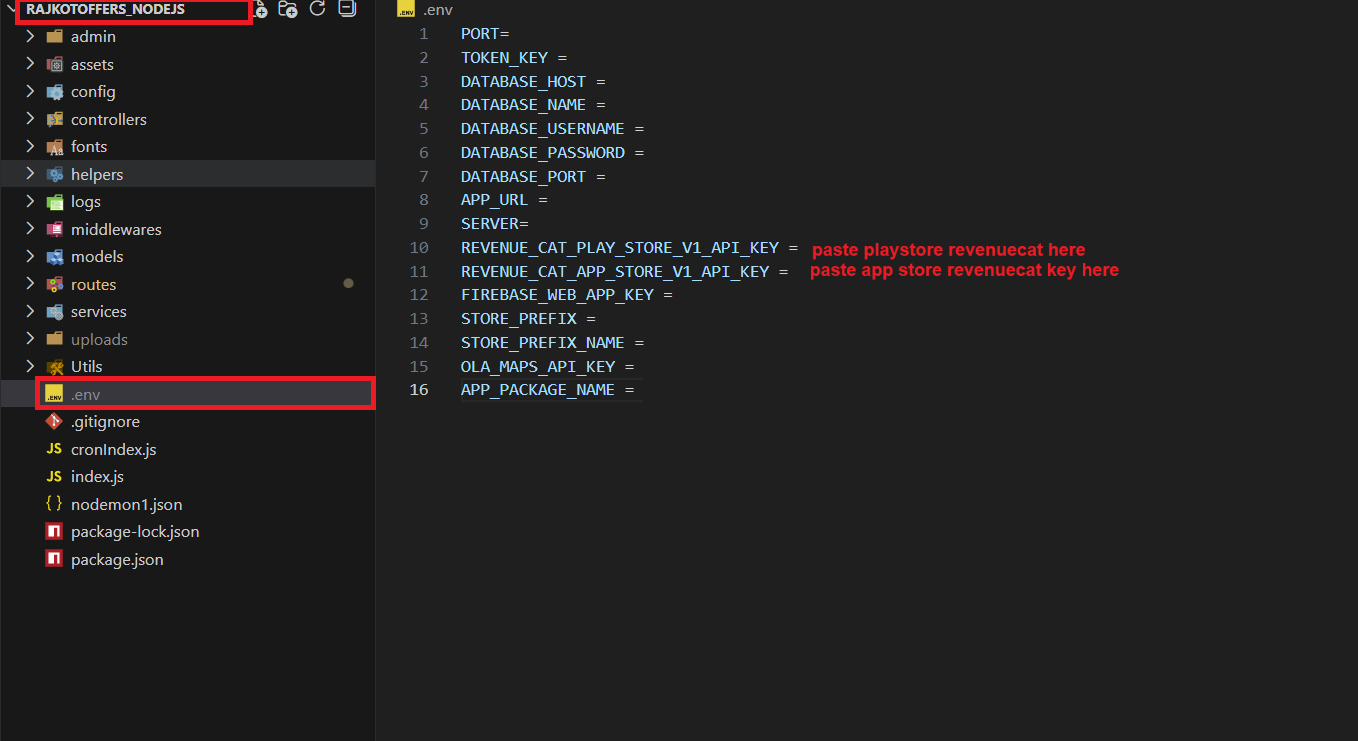Open package-lock.json file
This screenshot has height=741, width=1358.
point(135,532)
